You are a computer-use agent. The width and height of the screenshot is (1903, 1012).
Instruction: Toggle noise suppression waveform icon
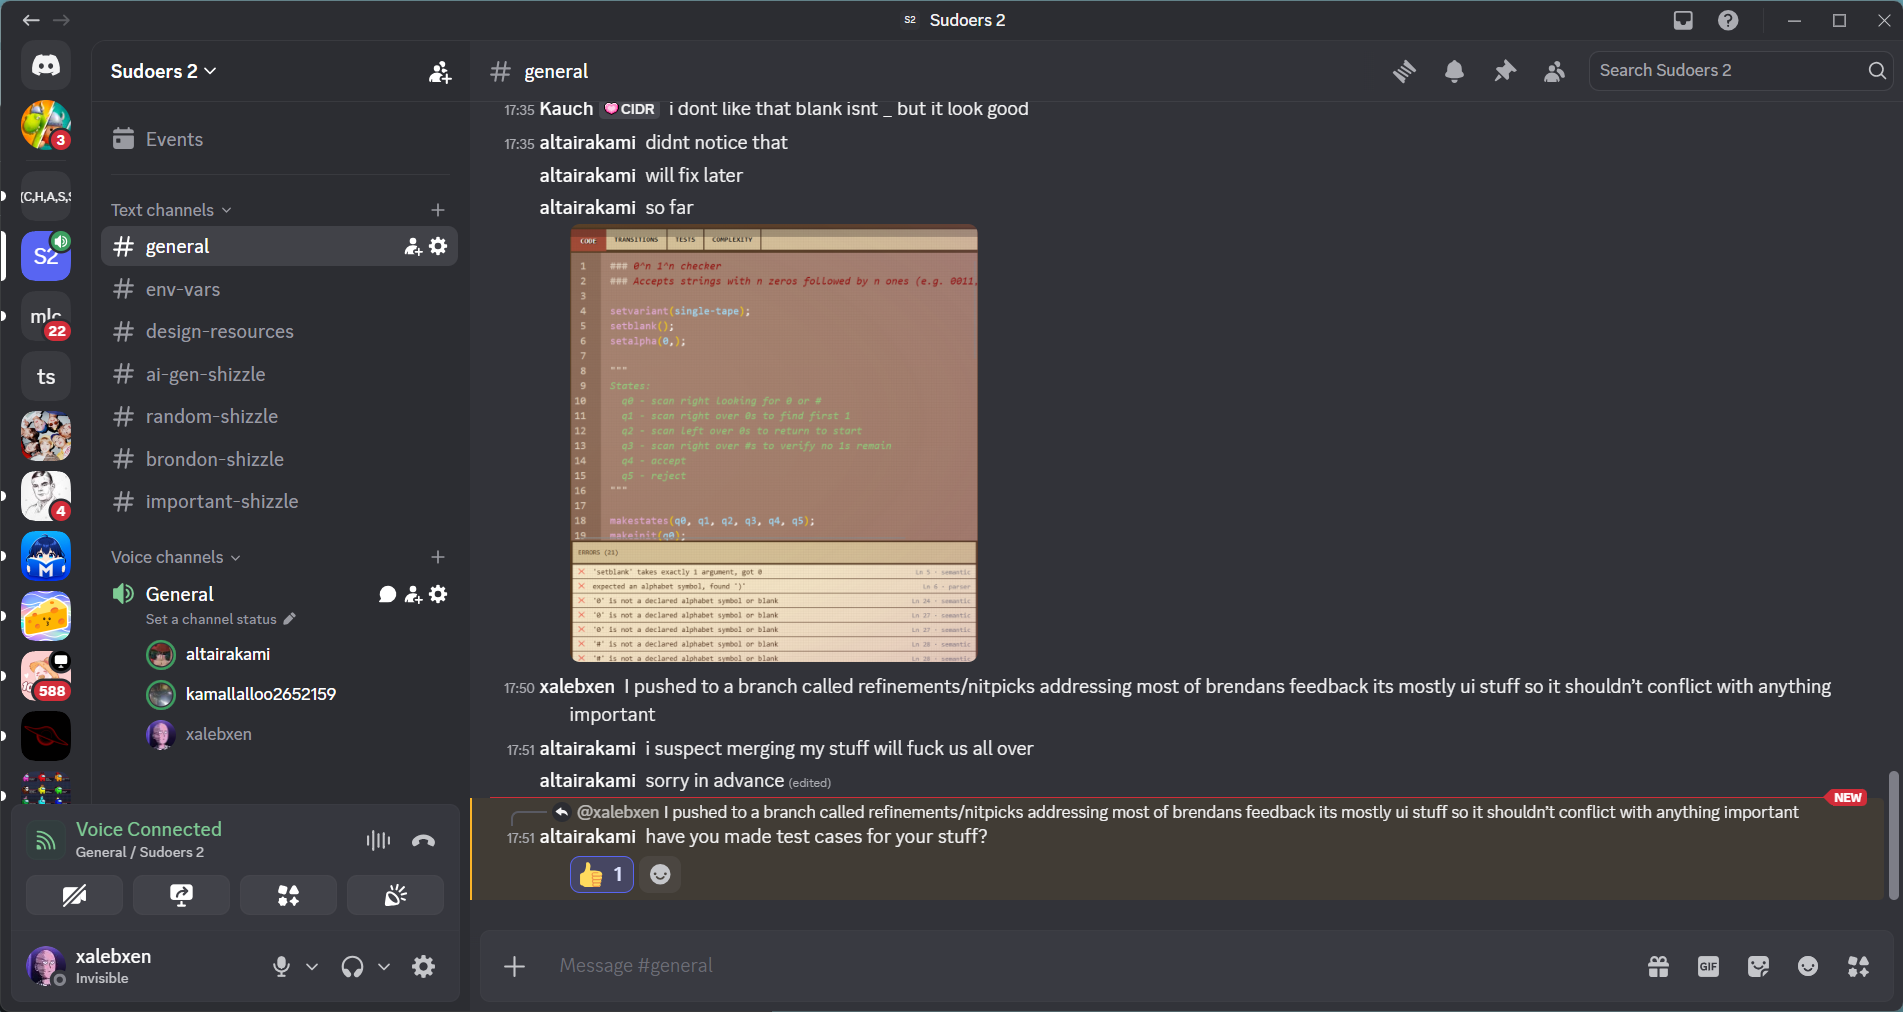coord(378,840)
